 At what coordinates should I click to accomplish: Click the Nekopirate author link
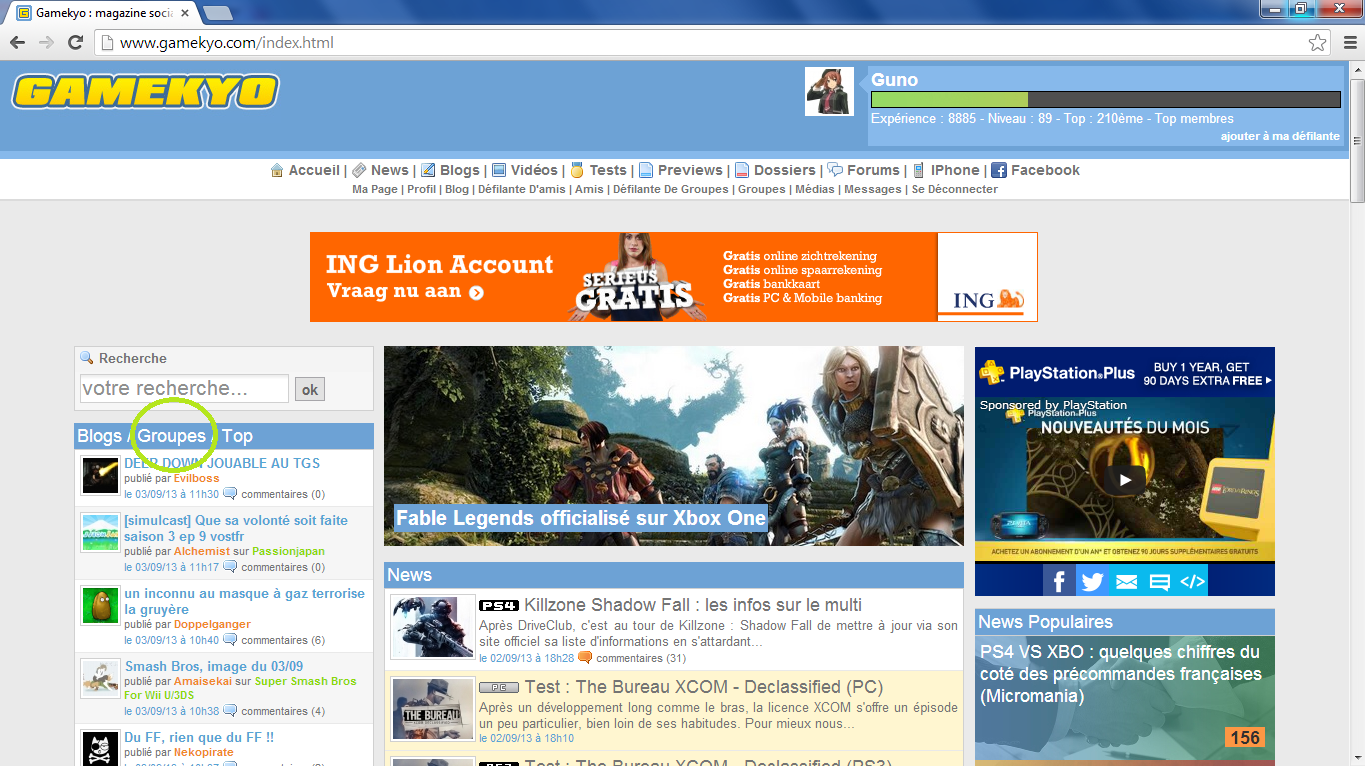(204, 752)
